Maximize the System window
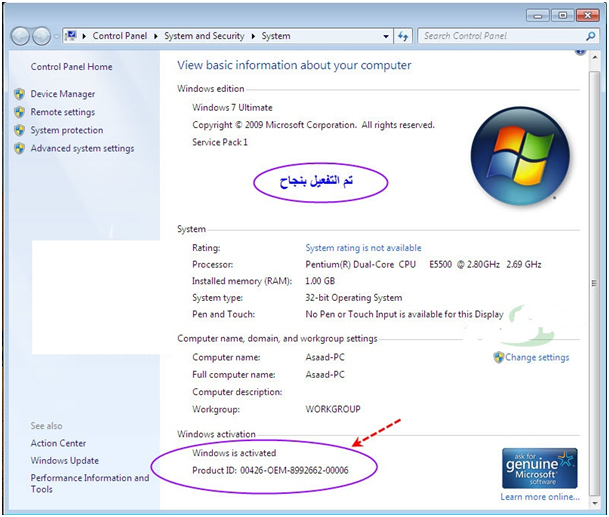The image size is (609, 517). [x=562, y=16]
